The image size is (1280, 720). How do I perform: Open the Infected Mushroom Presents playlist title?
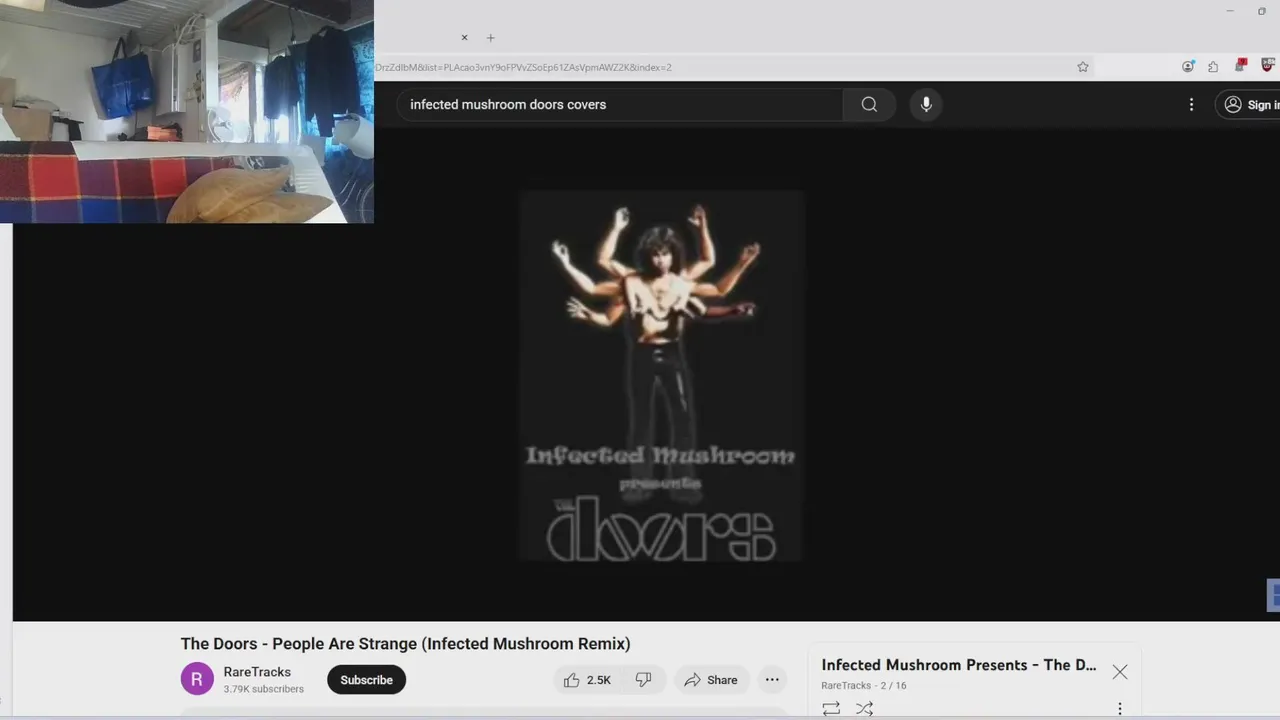tap(958, 665)
